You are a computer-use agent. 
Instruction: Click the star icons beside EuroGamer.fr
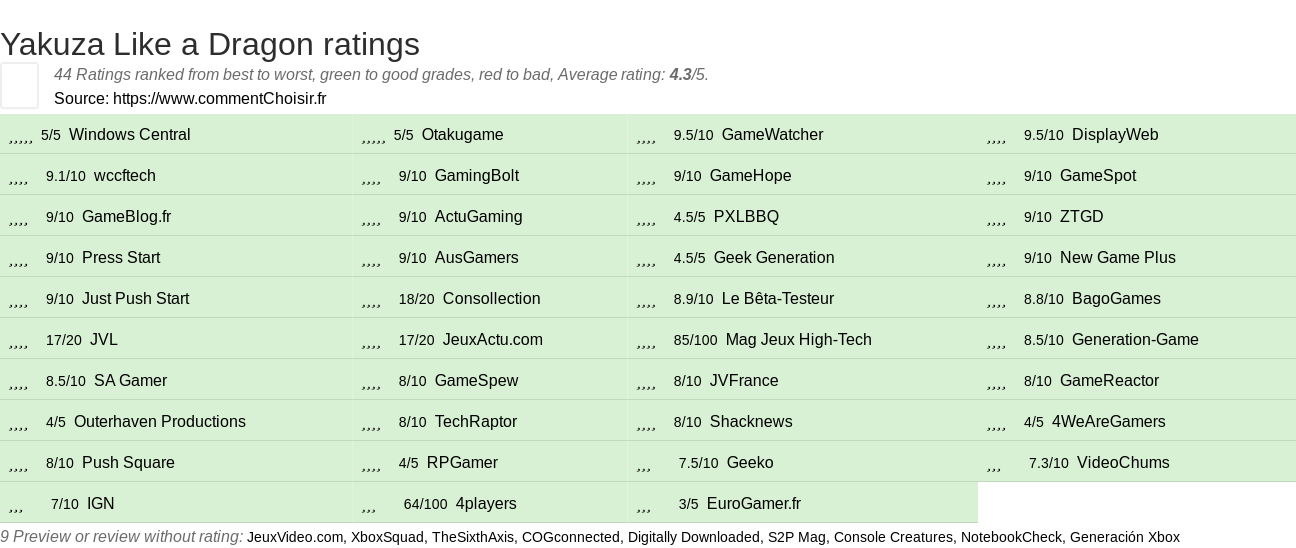644,504
